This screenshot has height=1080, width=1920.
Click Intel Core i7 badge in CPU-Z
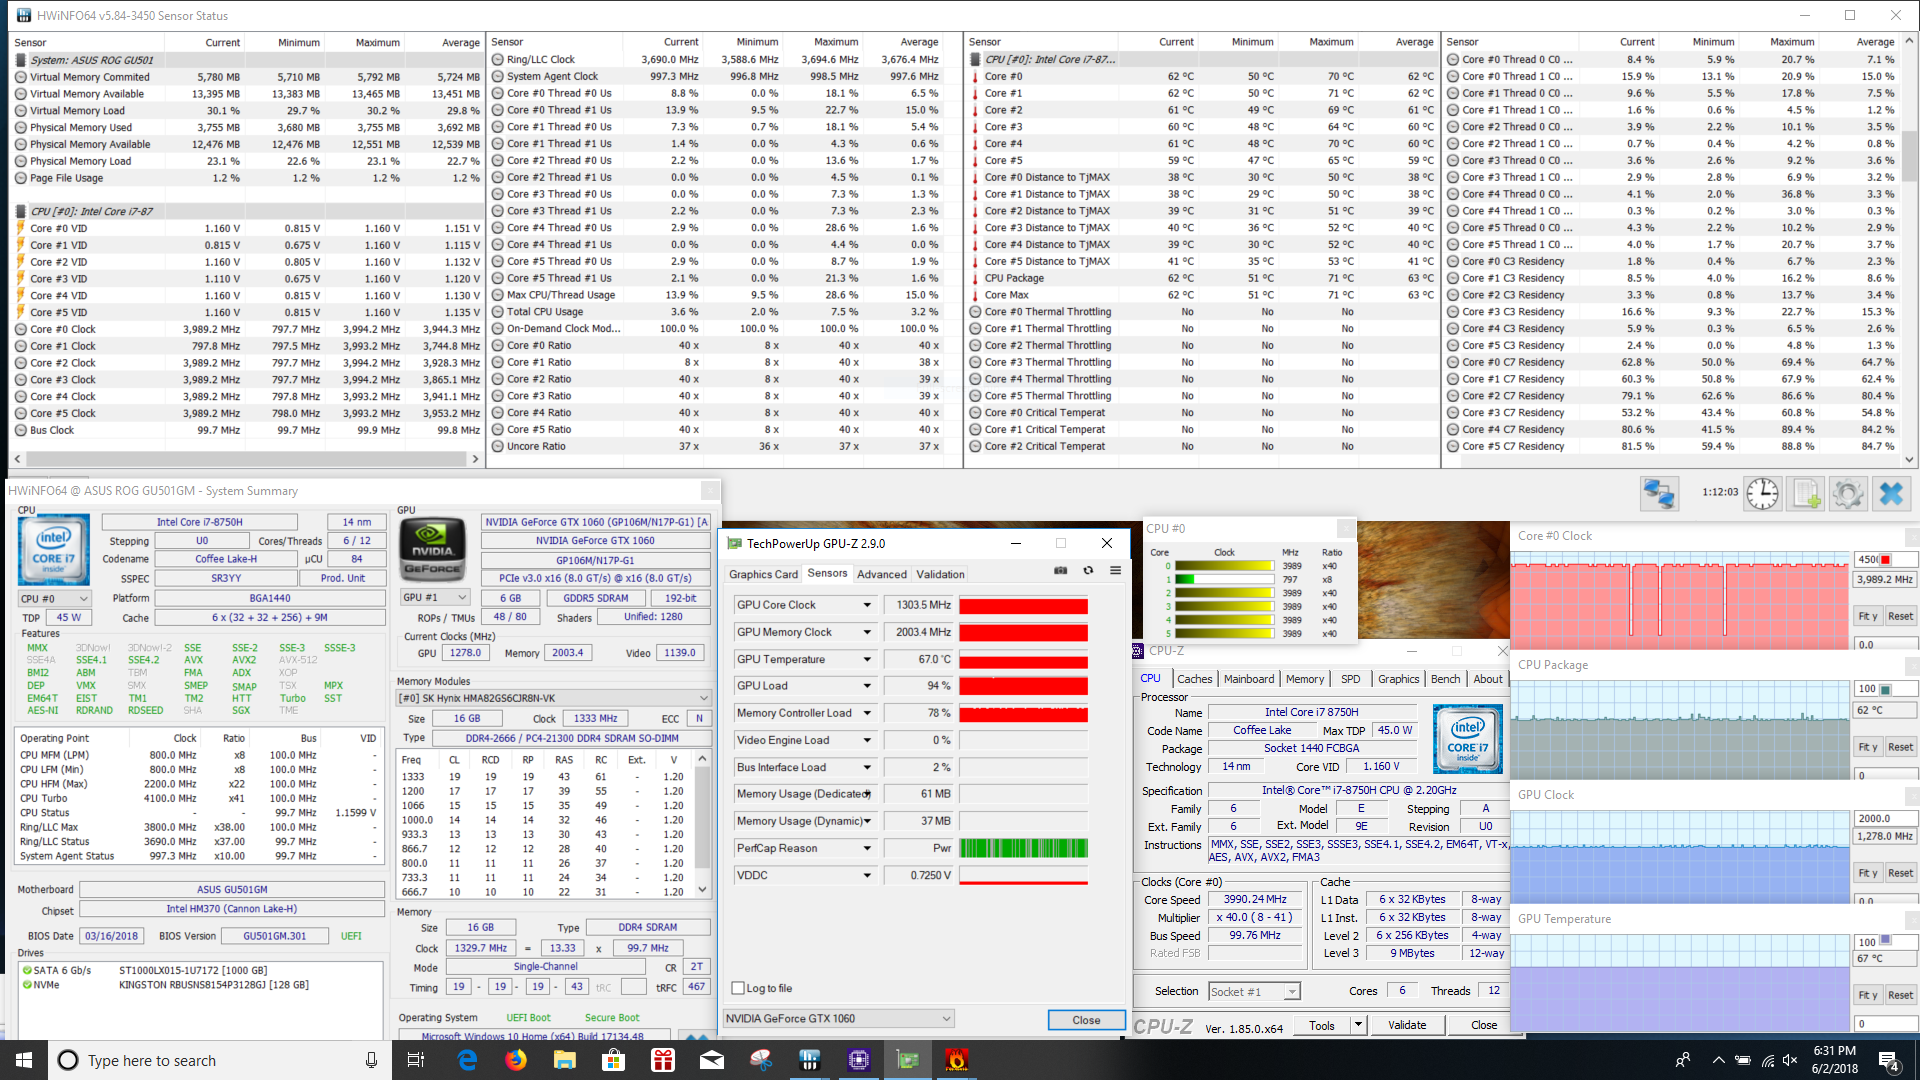click(1467, 739)
